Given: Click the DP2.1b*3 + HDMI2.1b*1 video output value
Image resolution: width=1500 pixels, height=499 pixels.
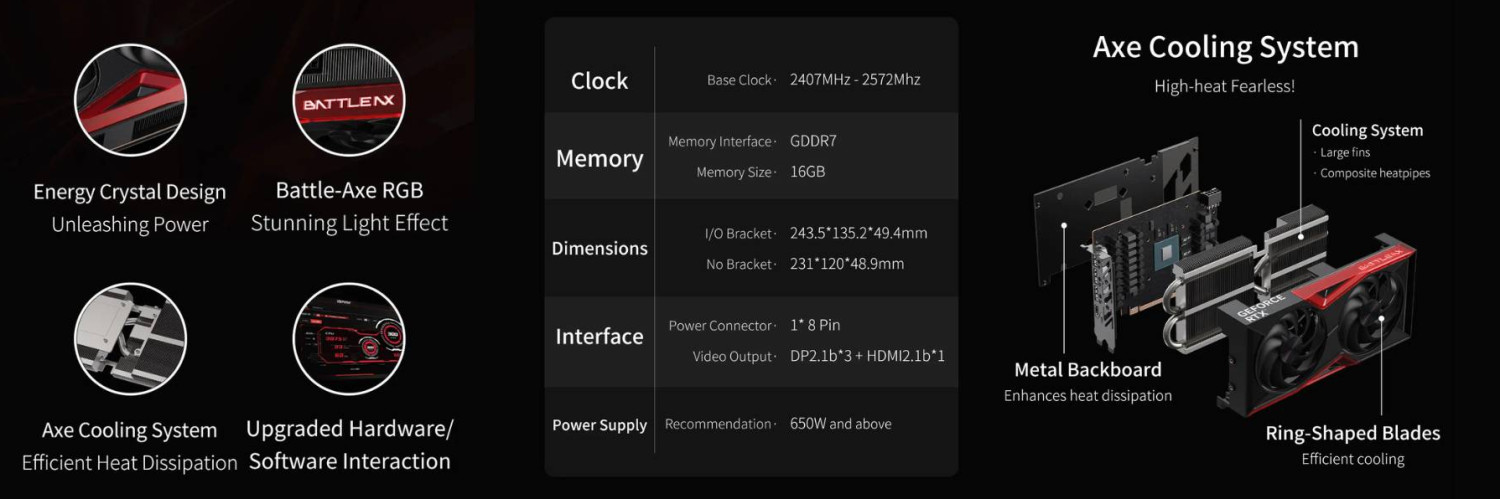Looking at the screenshot, I should coord(866,356).
